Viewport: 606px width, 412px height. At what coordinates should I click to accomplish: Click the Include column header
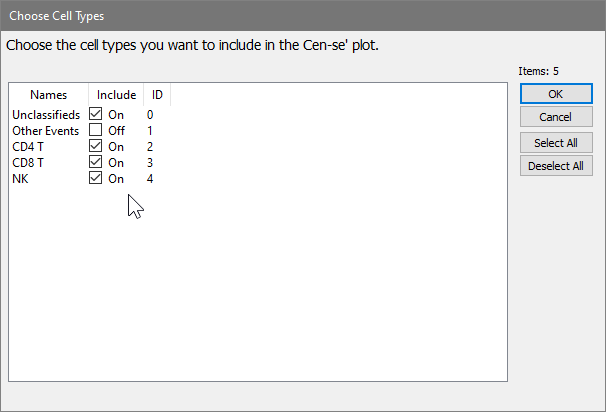tap(116, 95)
